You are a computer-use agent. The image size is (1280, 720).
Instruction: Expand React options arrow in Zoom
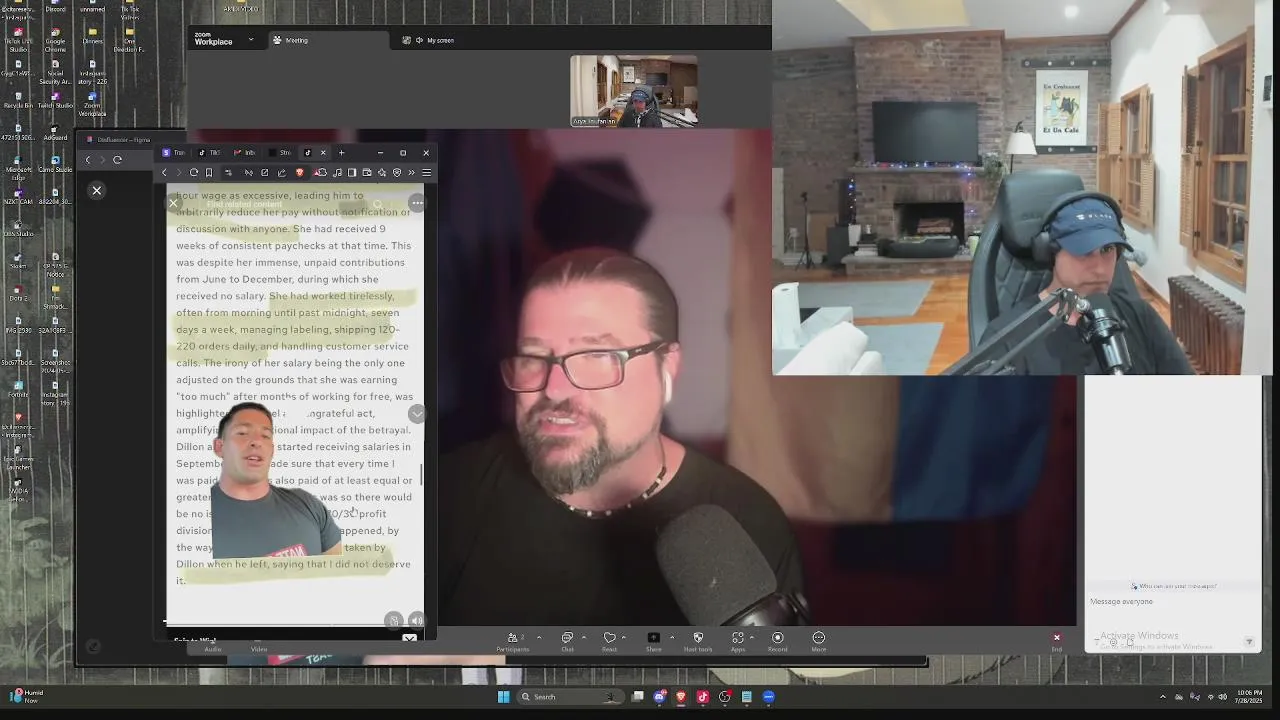tap(625, 637)
